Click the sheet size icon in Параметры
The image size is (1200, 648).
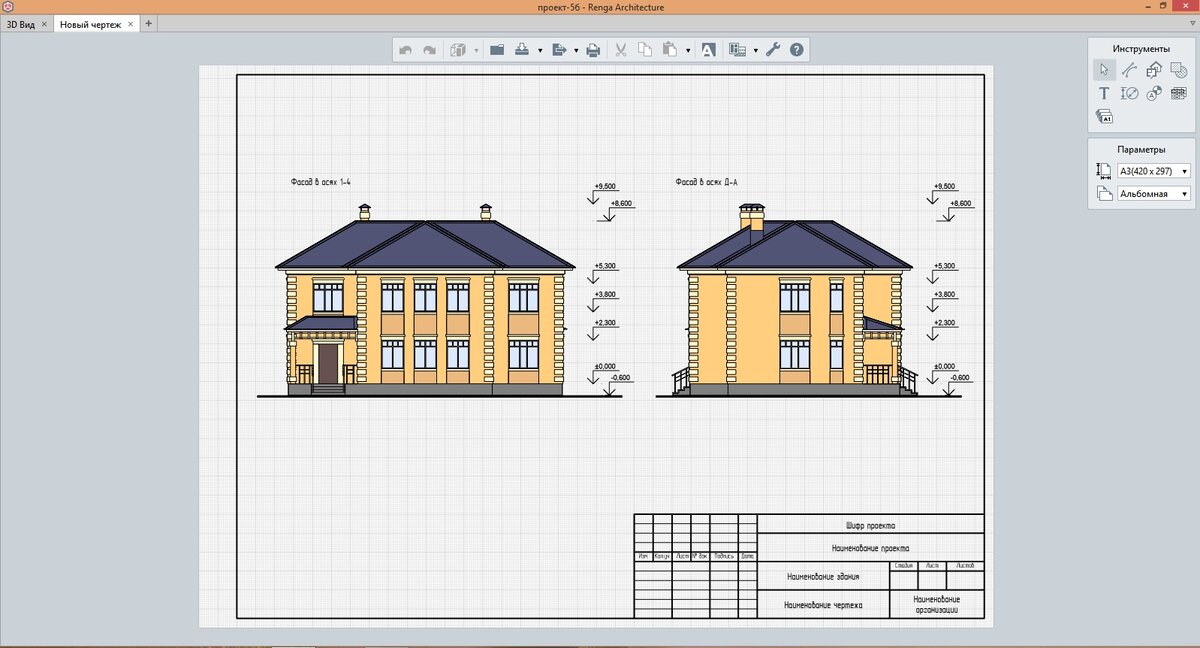coord(1104,171)
